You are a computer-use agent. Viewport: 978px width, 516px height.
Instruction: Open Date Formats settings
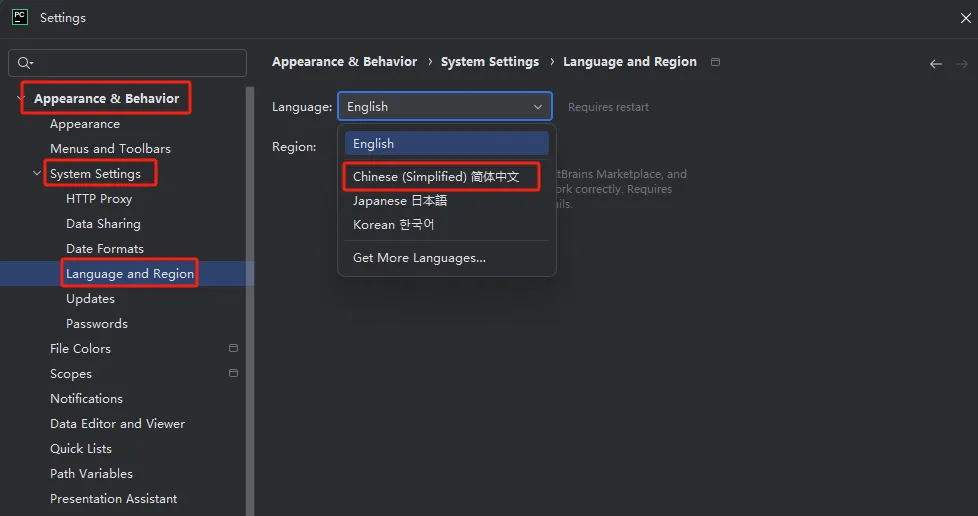click(105, 248)
